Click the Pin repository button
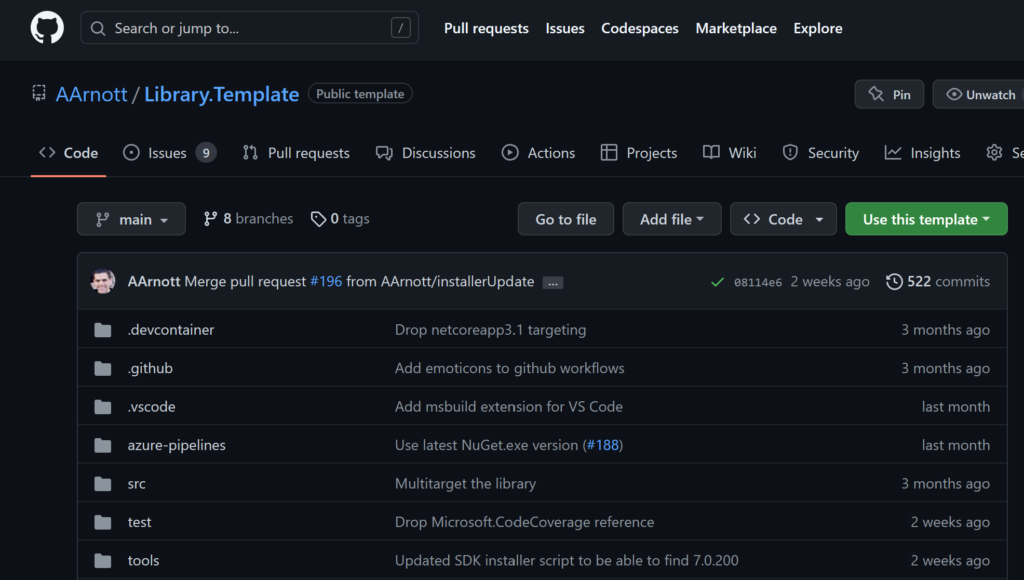 point(888,93)
